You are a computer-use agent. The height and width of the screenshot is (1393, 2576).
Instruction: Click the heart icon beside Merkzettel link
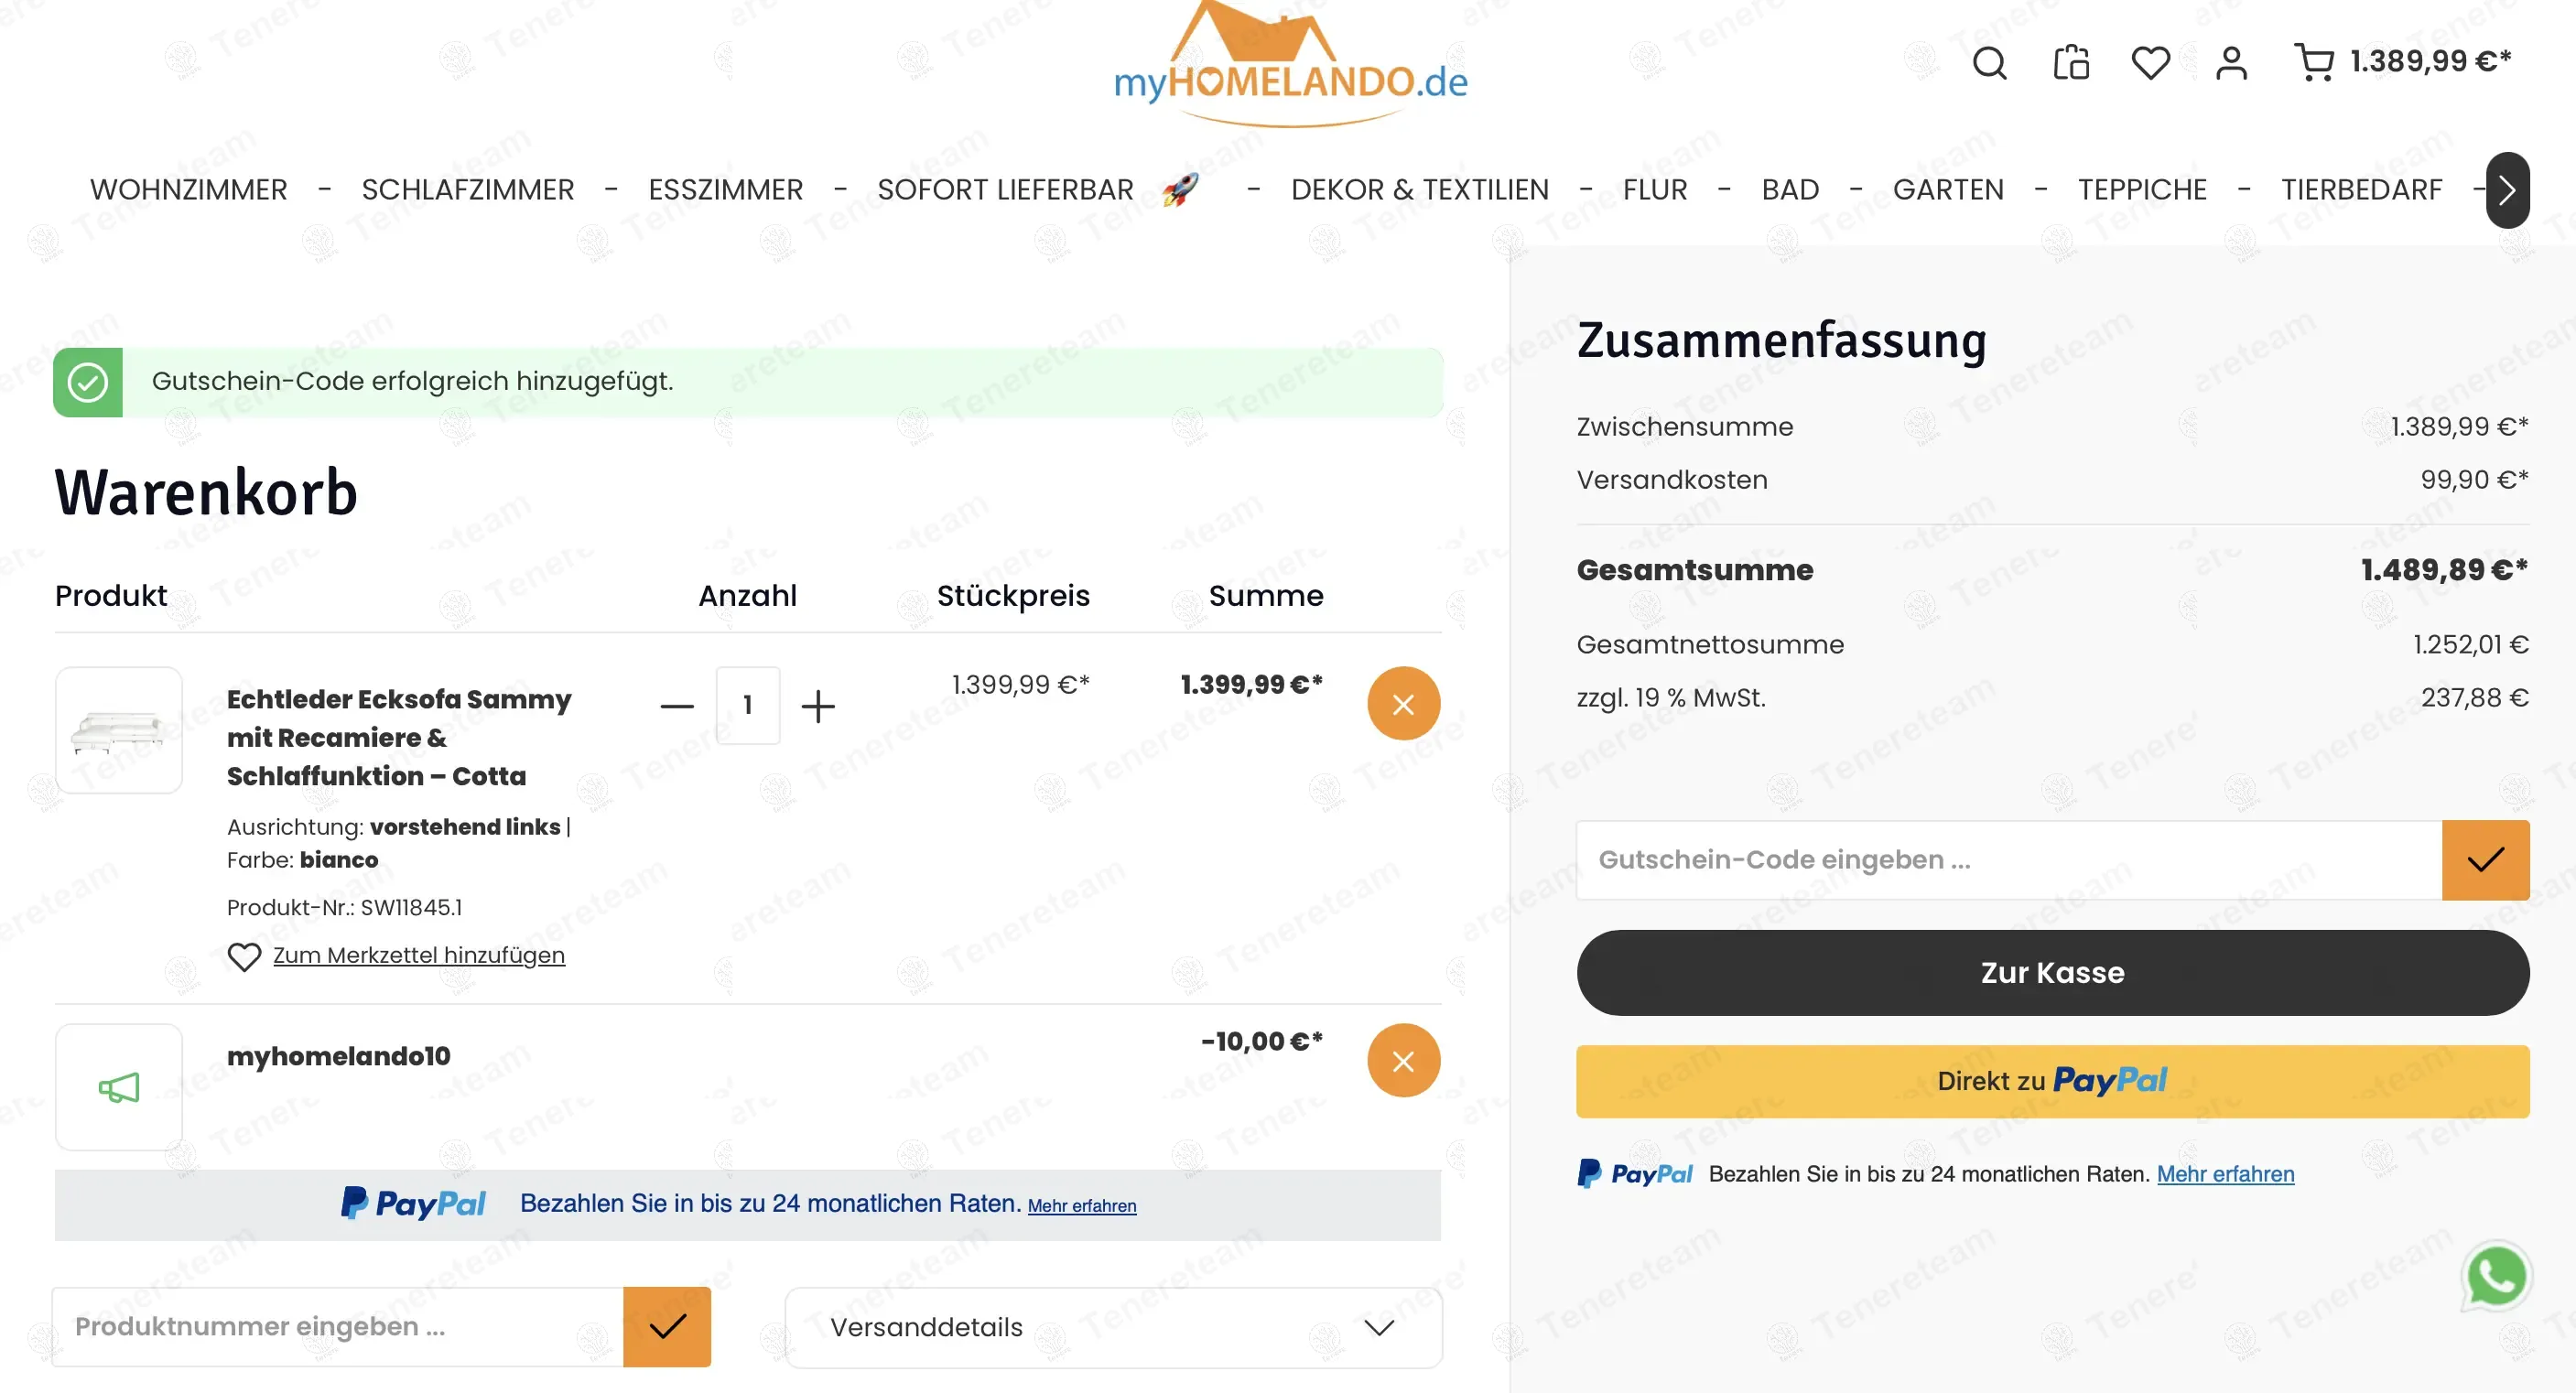click(244, 956)
